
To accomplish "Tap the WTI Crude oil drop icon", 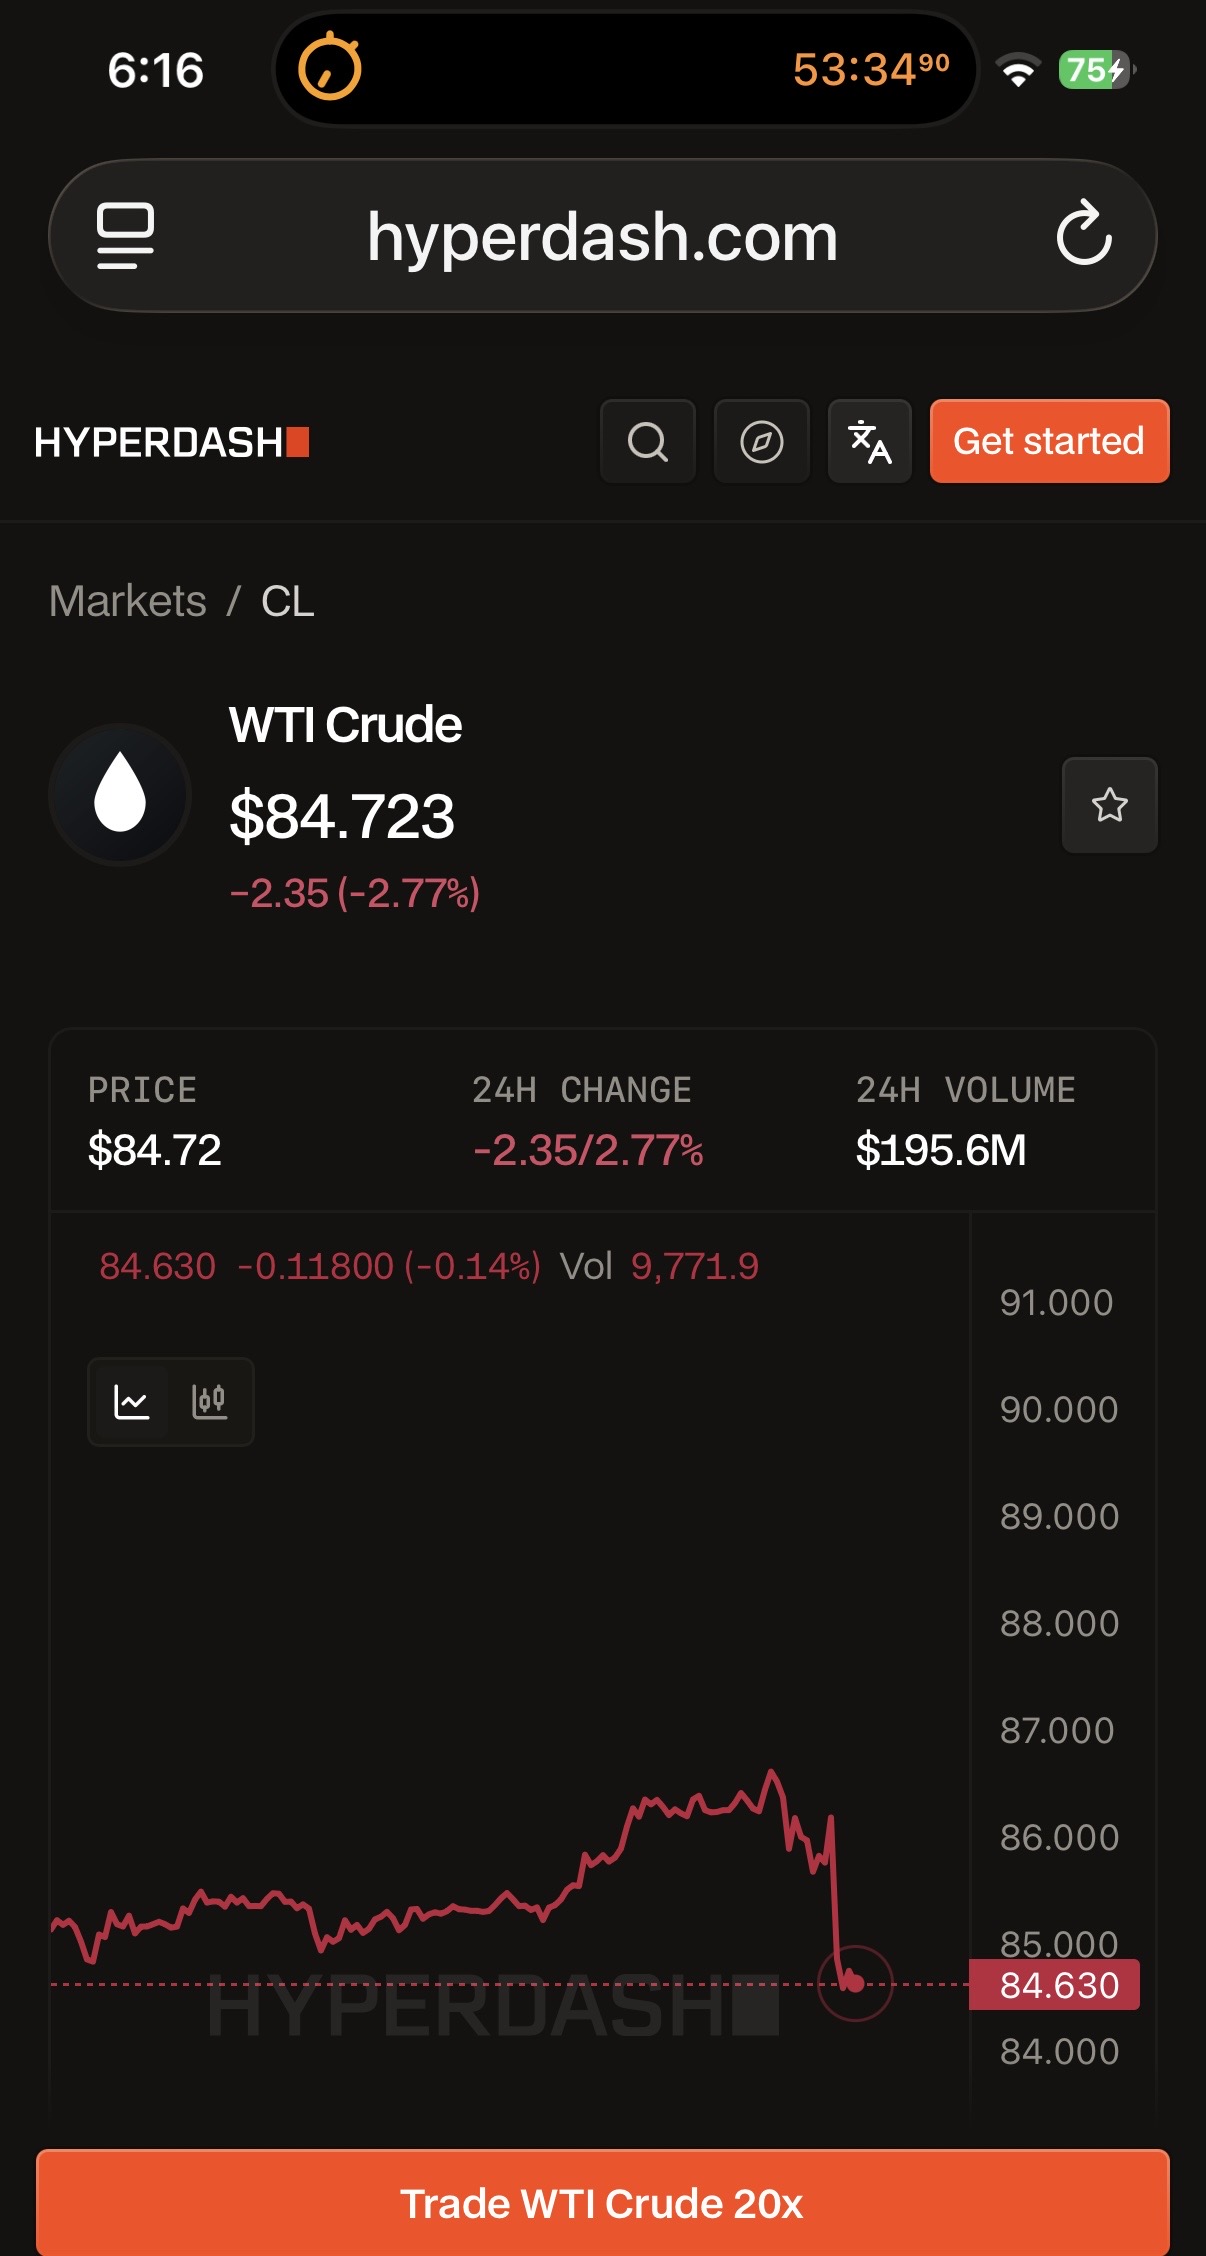I will coord(120,794).
